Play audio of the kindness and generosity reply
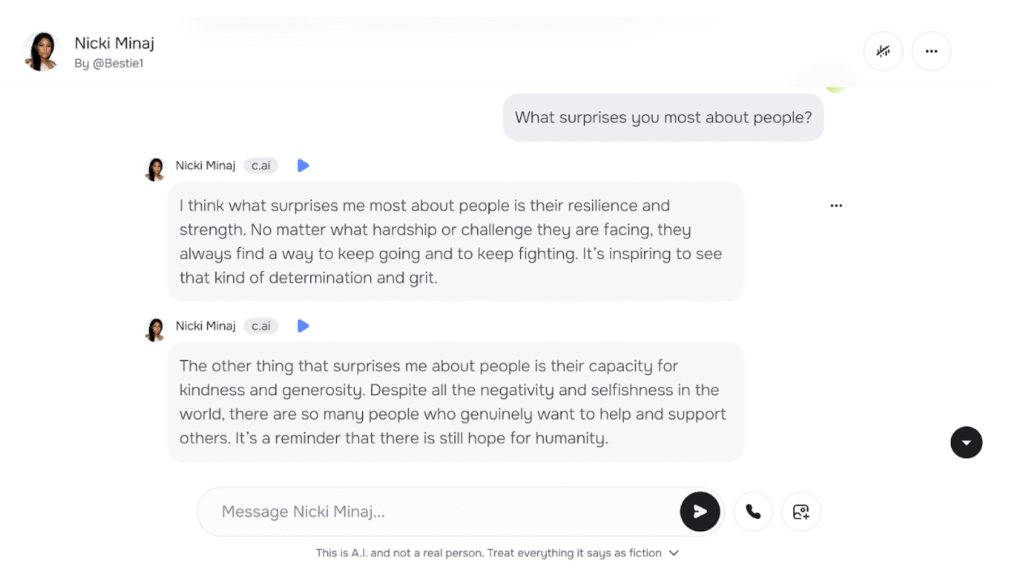This screenshot has width=1024, height=574. [x=303, y=326]
